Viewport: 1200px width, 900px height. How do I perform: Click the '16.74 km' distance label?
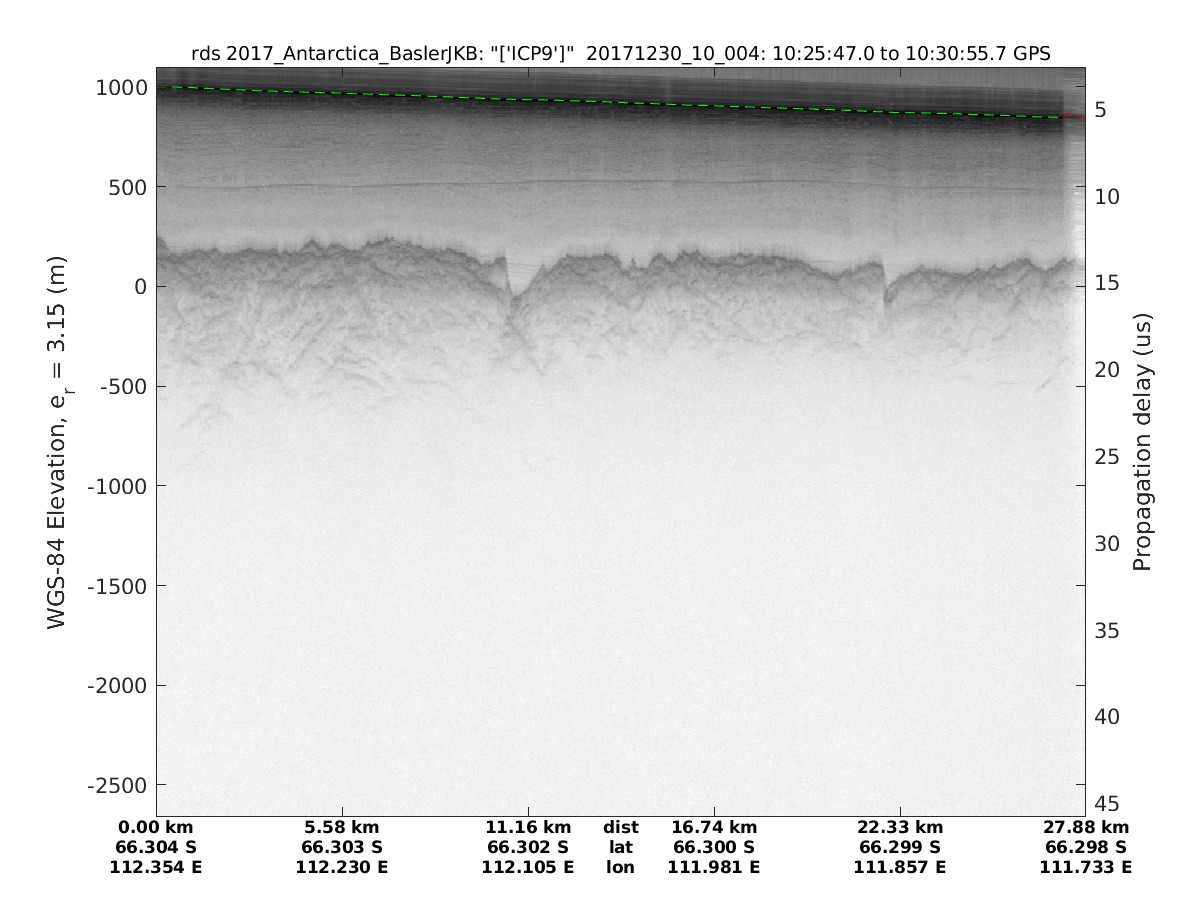click(x=714, y=827)
